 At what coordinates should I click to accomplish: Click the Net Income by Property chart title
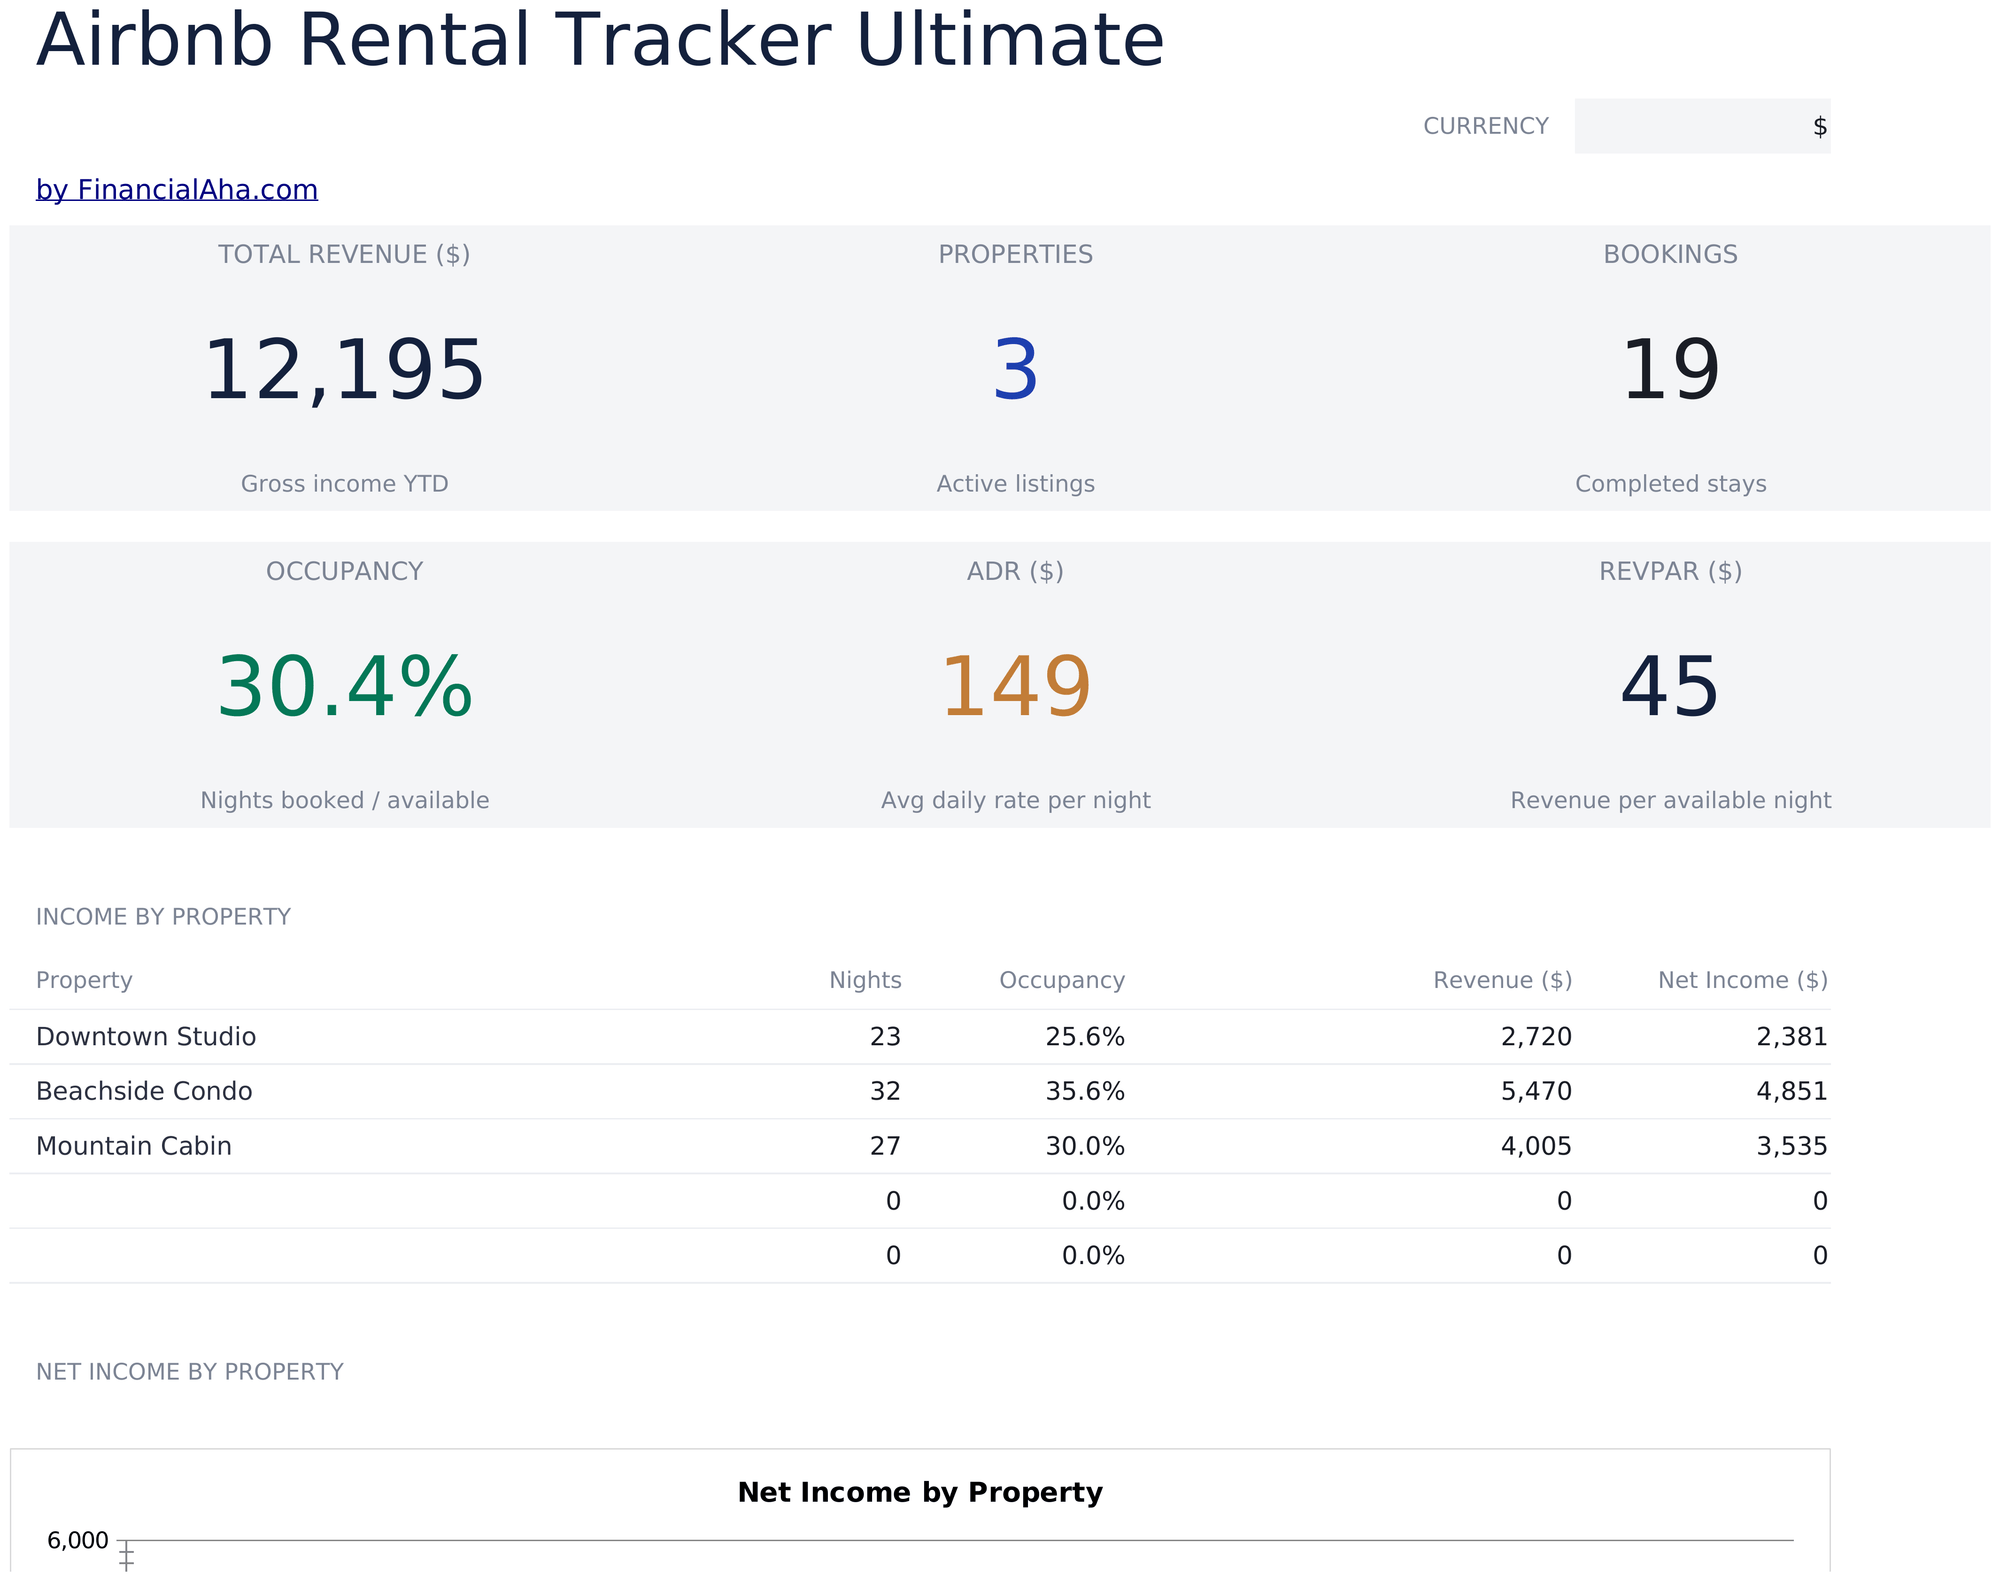pyautogui.click(x=920, y=1493)
